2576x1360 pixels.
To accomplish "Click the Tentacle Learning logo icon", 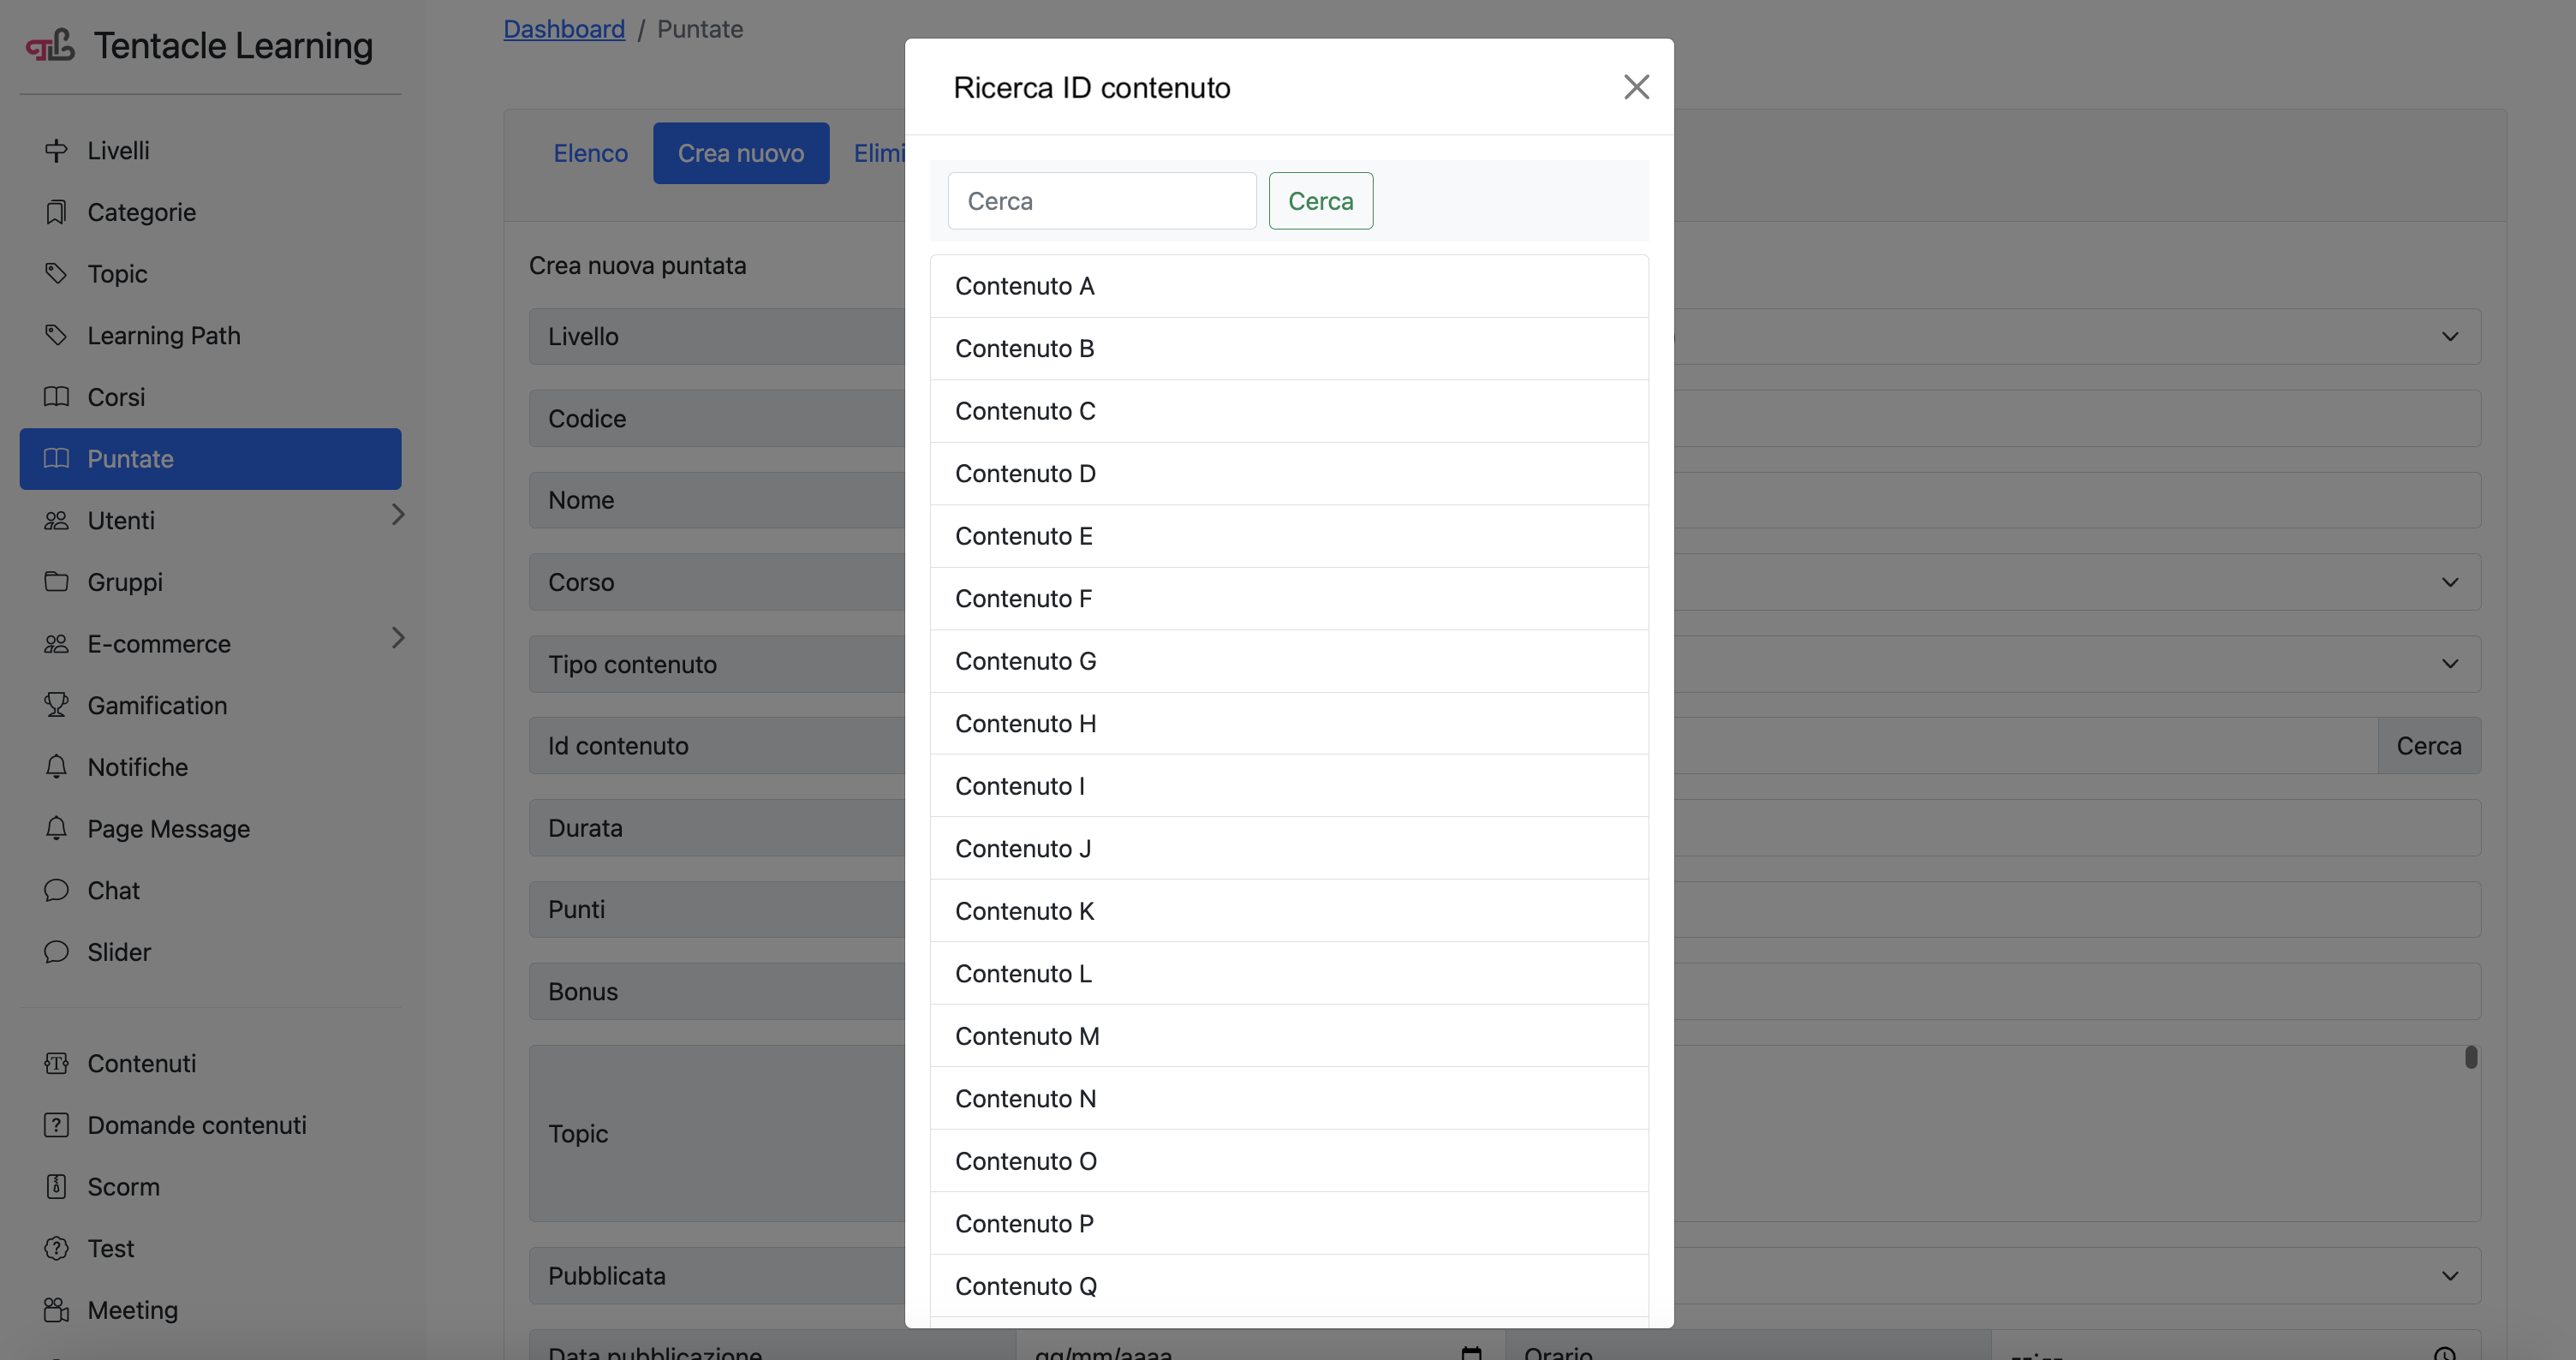I will click(50, 46).
